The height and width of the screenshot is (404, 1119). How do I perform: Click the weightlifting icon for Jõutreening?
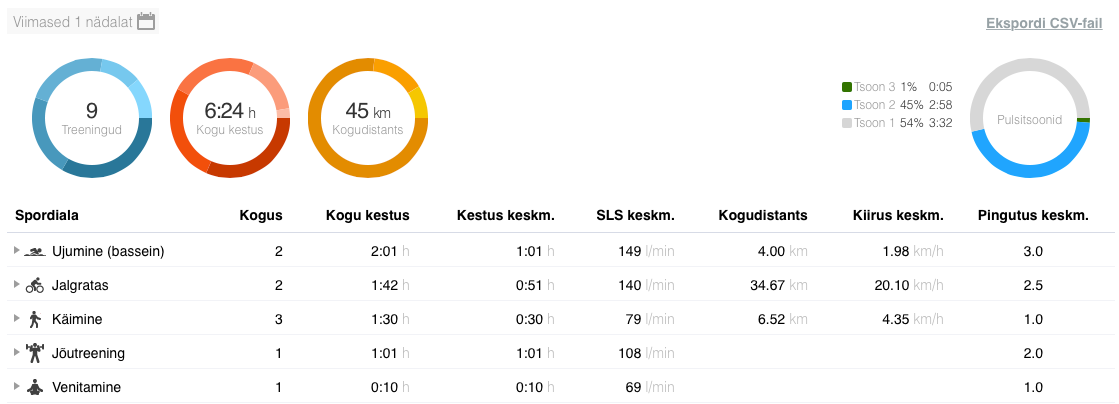(x=35, y=353)
